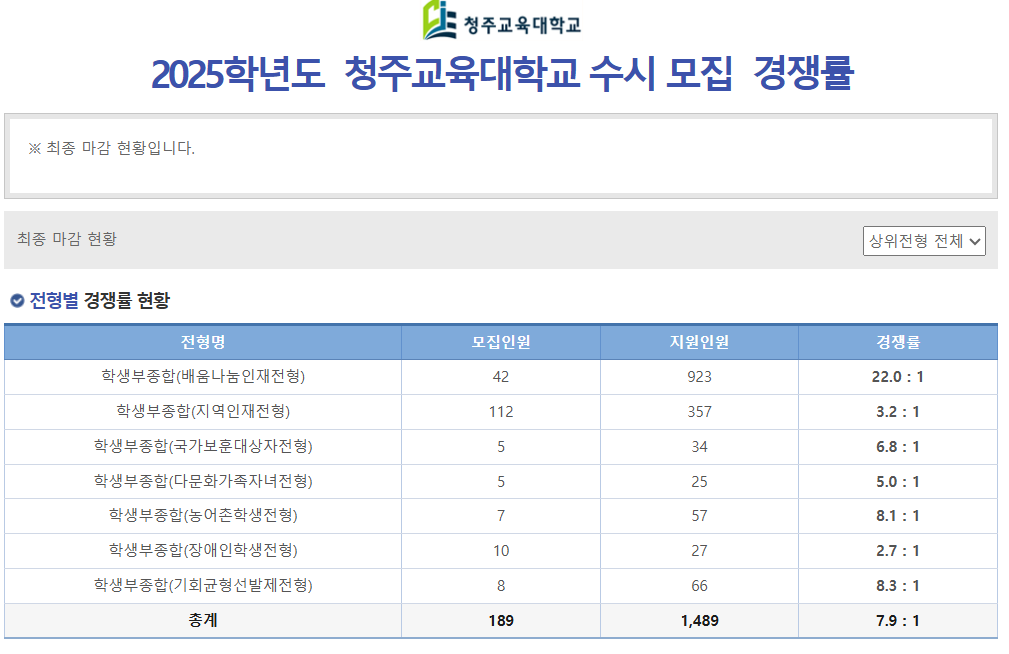Click the 모집인원 column header
The height and width of the screenshot is (654, 1009).
(x=501, y=342)
